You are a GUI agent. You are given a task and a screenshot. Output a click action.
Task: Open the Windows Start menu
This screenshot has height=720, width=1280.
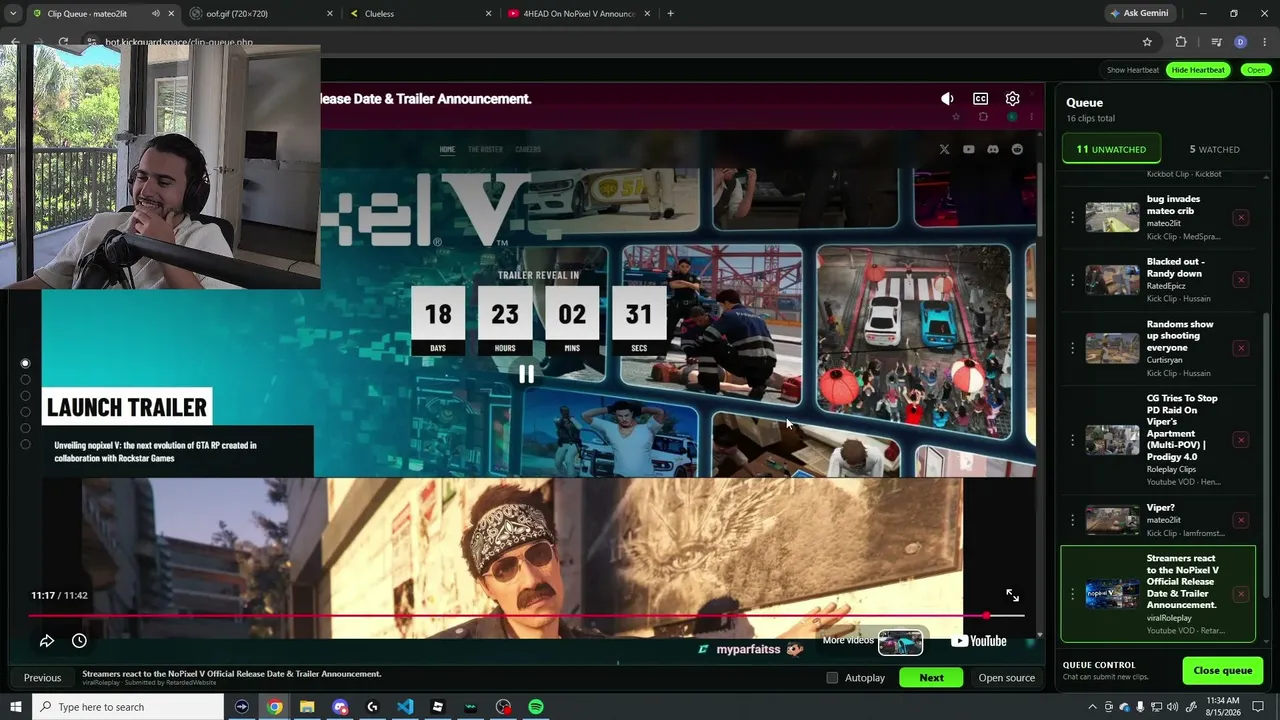click(15, 707)
